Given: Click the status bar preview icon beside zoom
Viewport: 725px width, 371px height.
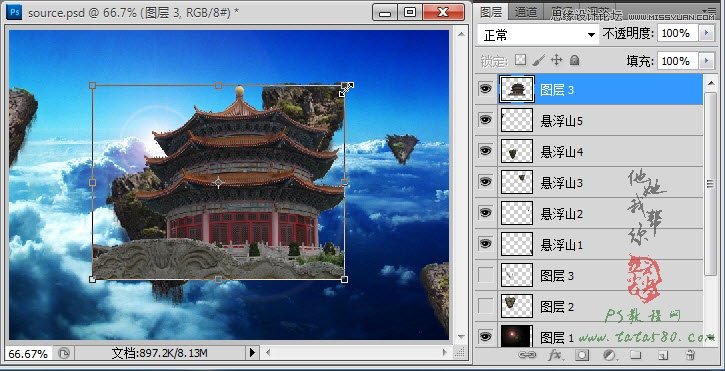Looking at the screenshot, I should click(x=64, y=354).
